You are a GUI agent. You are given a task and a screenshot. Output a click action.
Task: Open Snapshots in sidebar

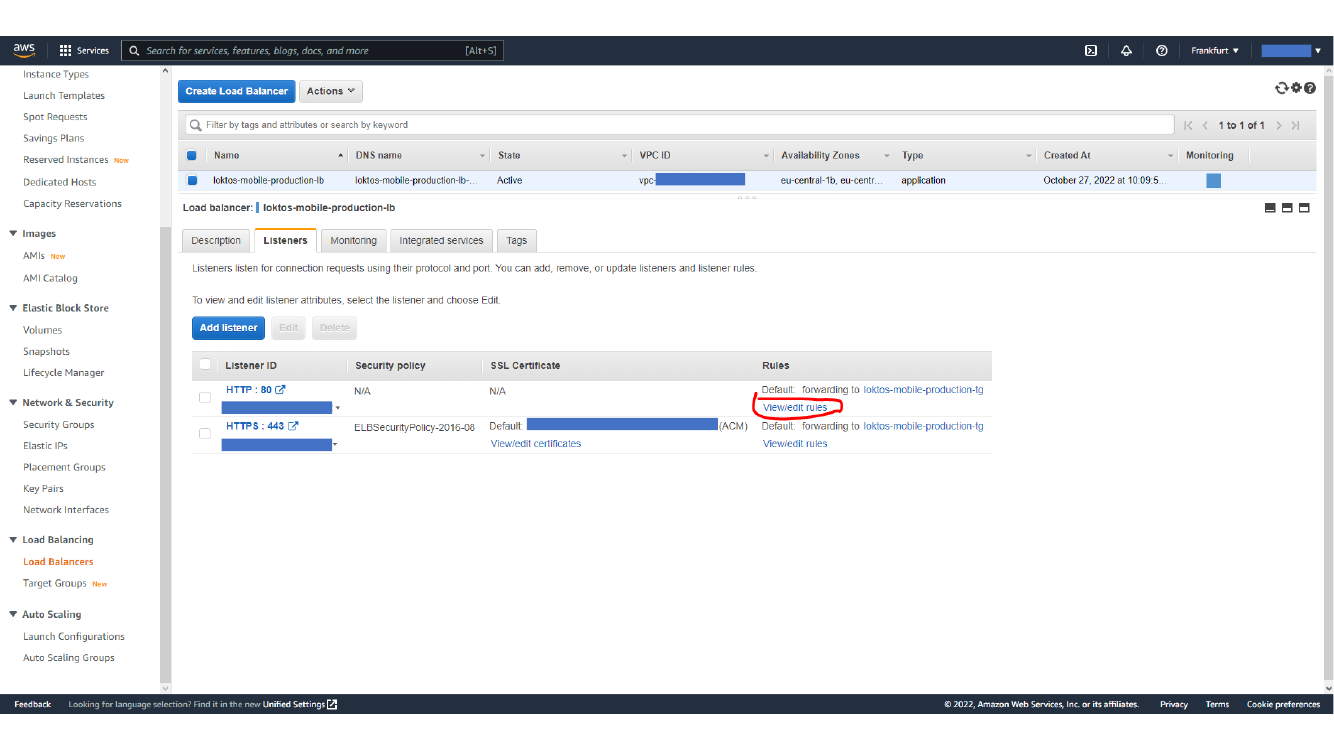coord(46,352)
